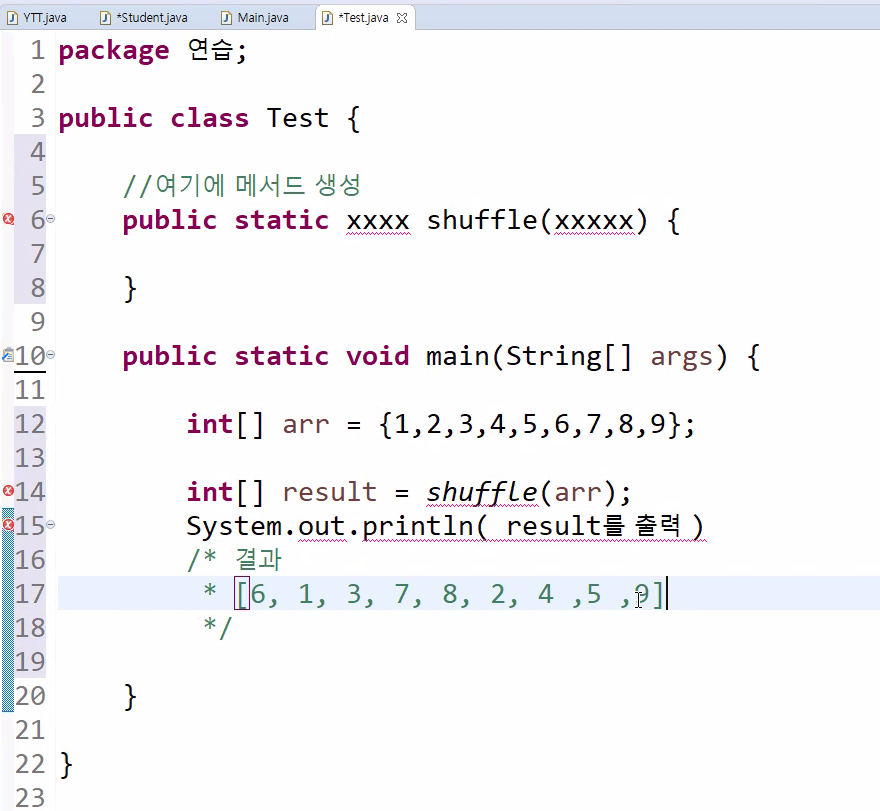Collapse the main method fold at line 10
The width and height of the screenshot is (880, 811).
[51, 354]
